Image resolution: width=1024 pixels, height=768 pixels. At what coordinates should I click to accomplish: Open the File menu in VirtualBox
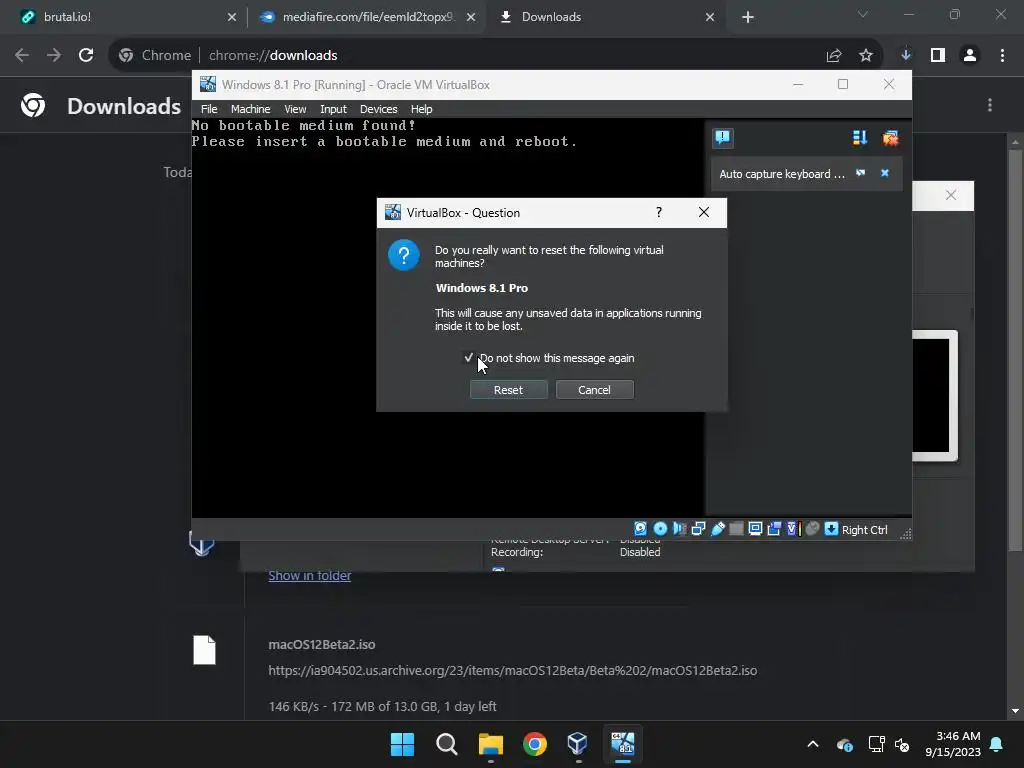(209, 109)
